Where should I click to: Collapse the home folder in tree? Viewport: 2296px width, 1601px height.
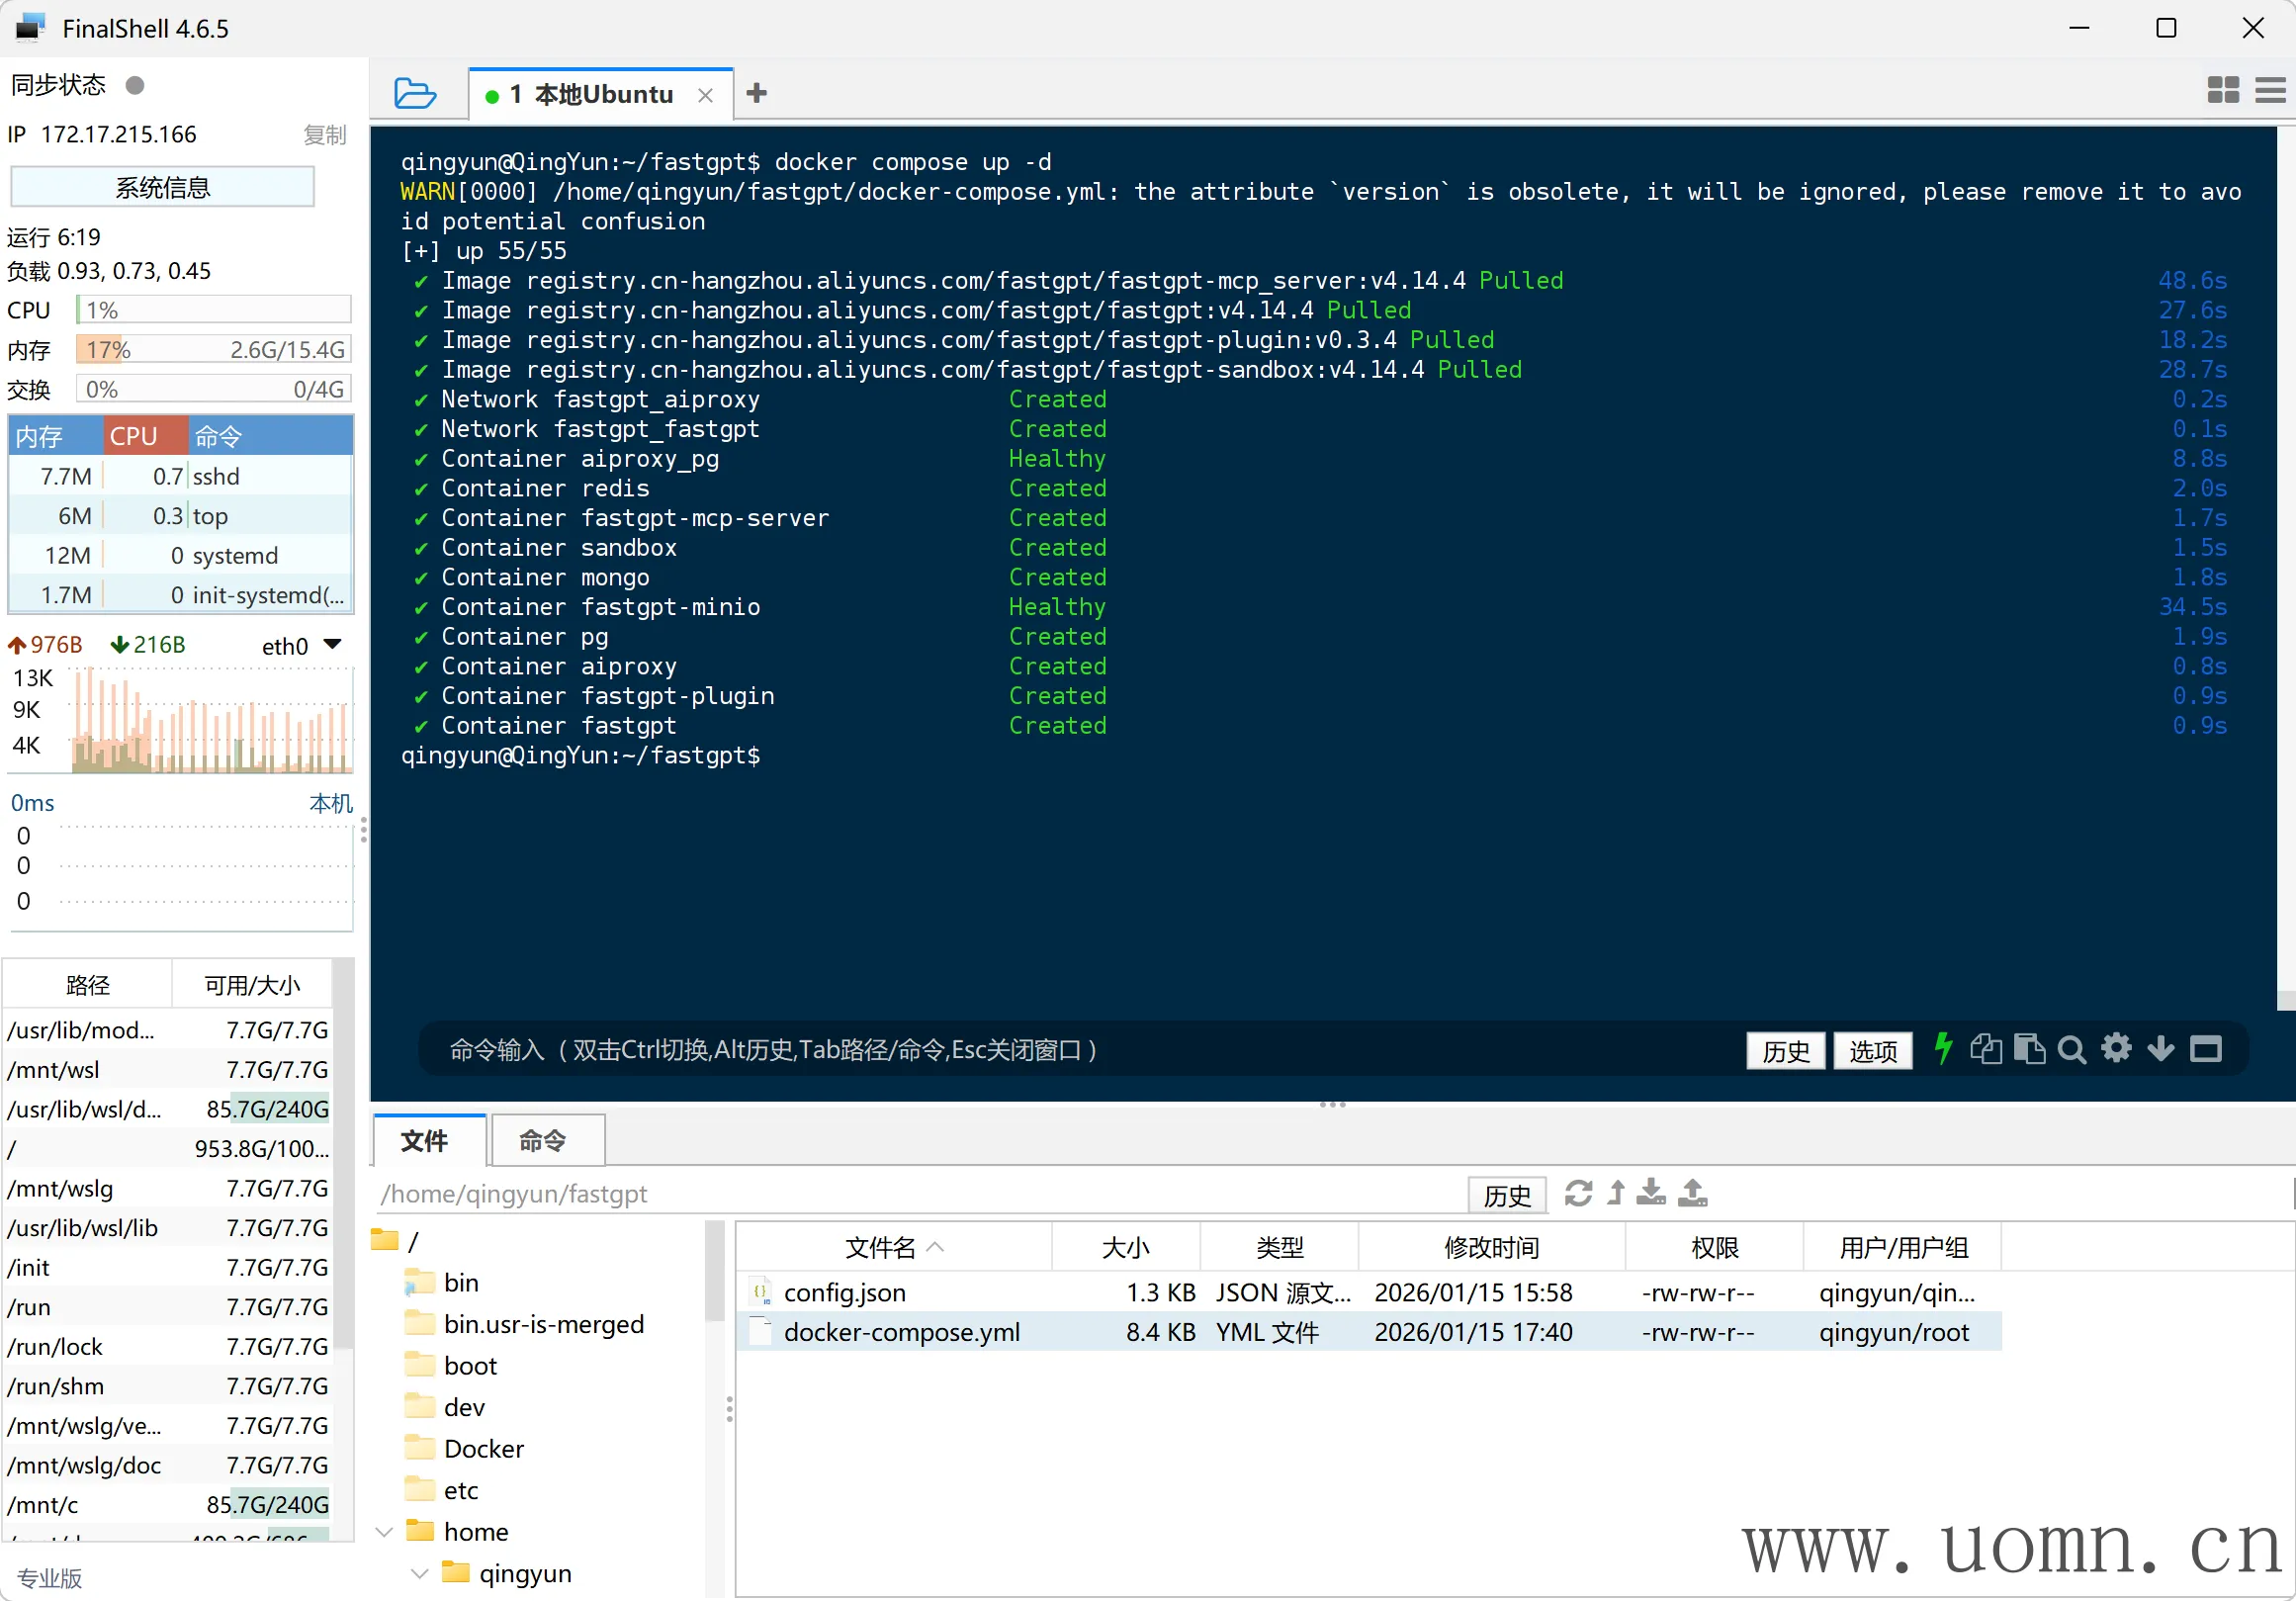tap(385, 1531)
